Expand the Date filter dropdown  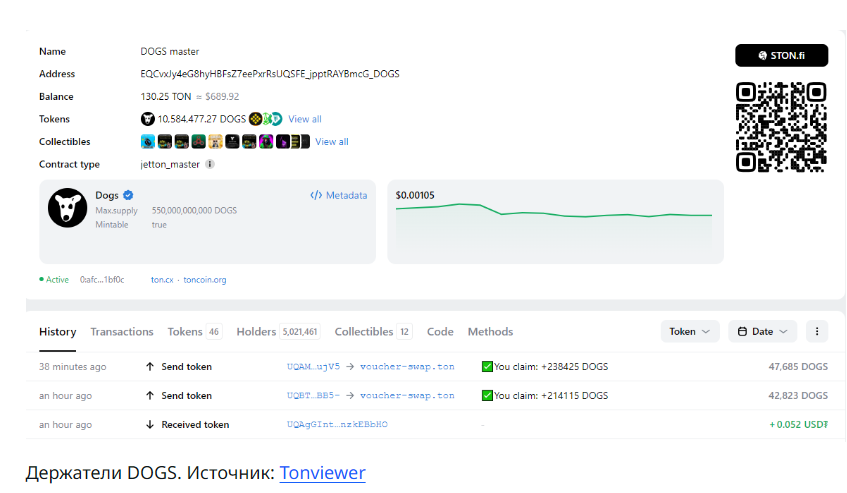(x=762, y=332)
